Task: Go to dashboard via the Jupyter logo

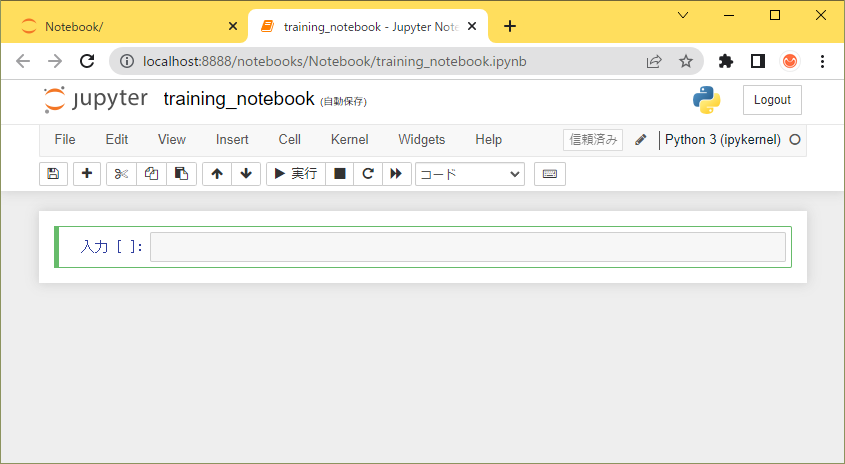Action: [x=95, y=100]
